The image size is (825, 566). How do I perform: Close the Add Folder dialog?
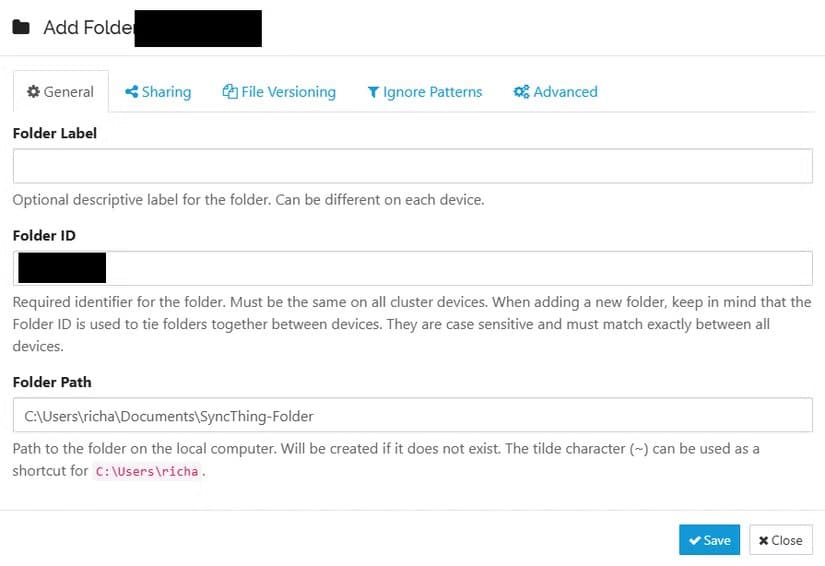(x=781, y=540)
